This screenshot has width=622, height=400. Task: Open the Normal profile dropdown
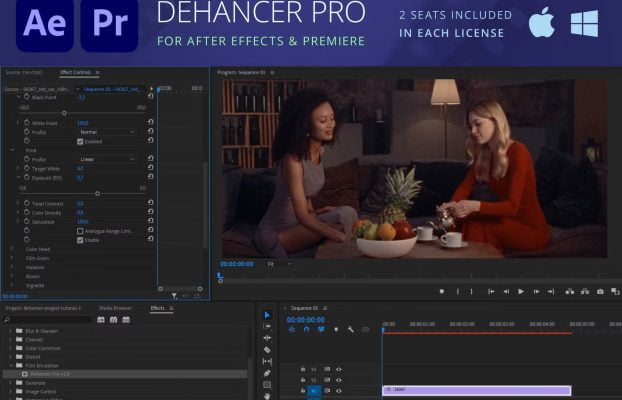tap(106, 132)
